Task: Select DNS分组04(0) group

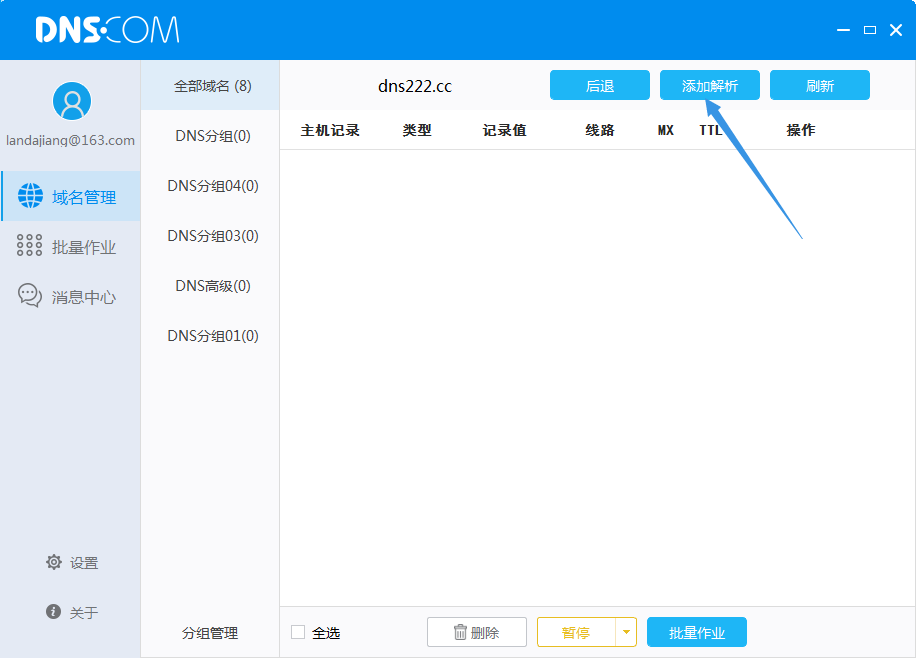Action: click(212, 186)
